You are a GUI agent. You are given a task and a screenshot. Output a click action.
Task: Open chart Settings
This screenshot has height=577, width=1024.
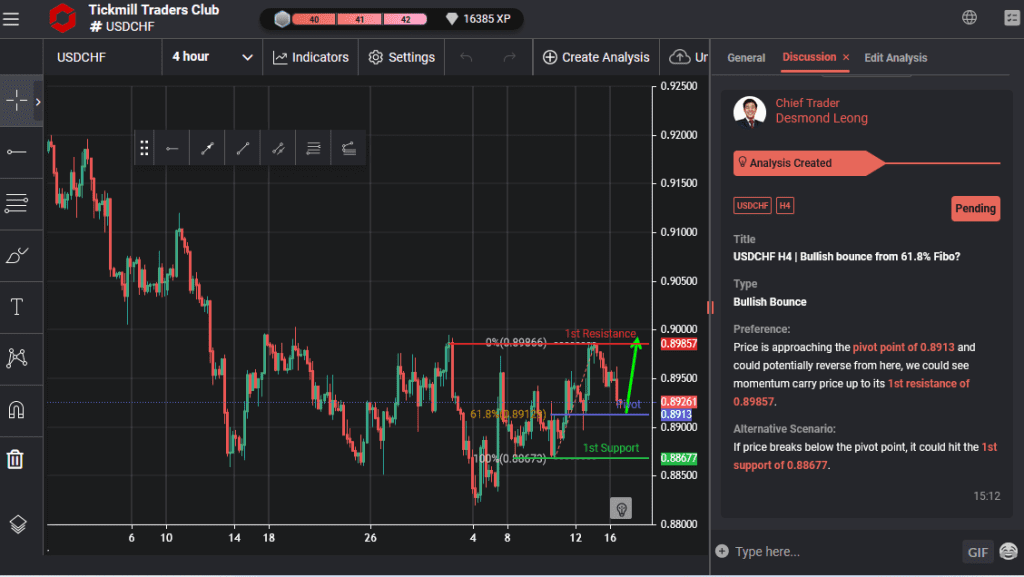tap(401, 57)
